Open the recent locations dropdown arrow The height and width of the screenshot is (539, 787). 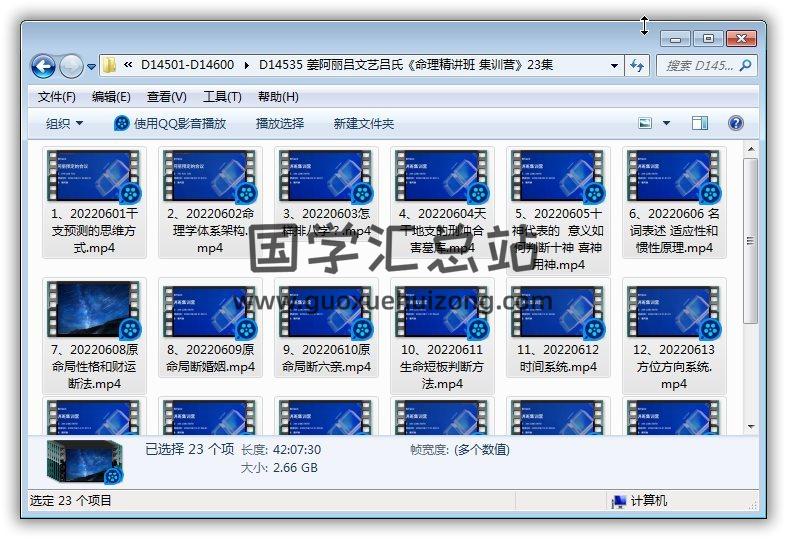91,66
